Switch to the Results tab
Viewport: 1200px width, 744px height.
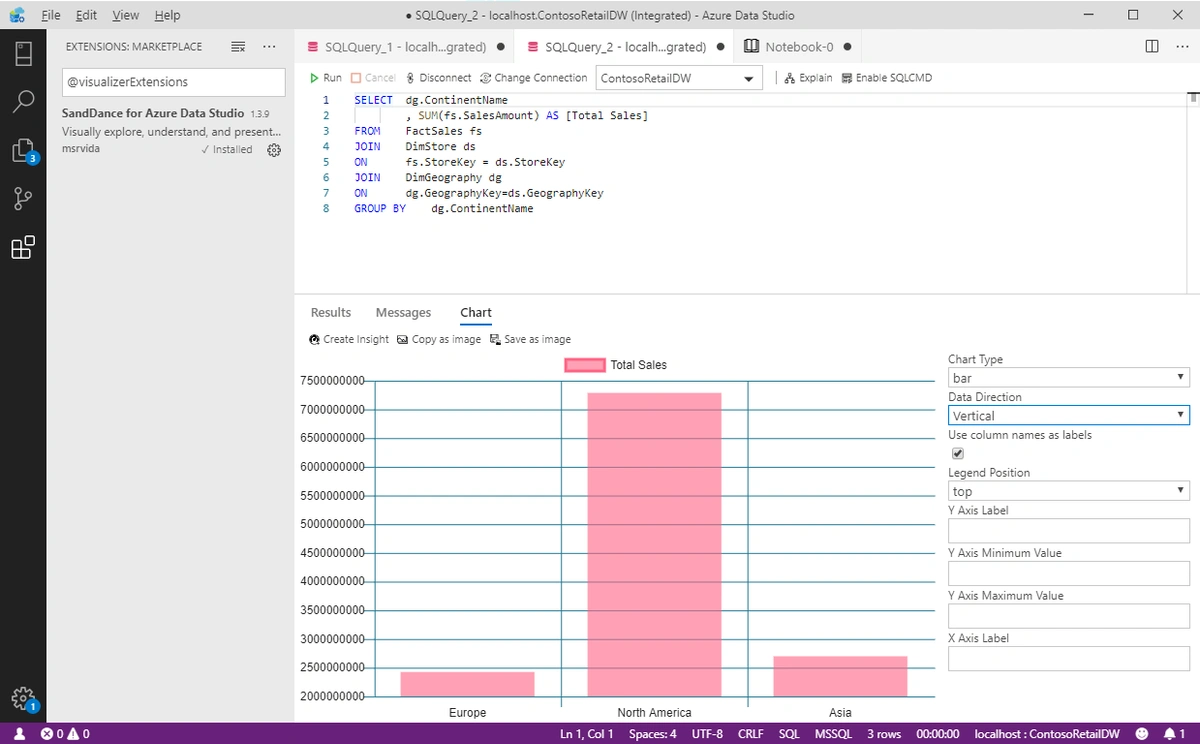tap(331, 313)
